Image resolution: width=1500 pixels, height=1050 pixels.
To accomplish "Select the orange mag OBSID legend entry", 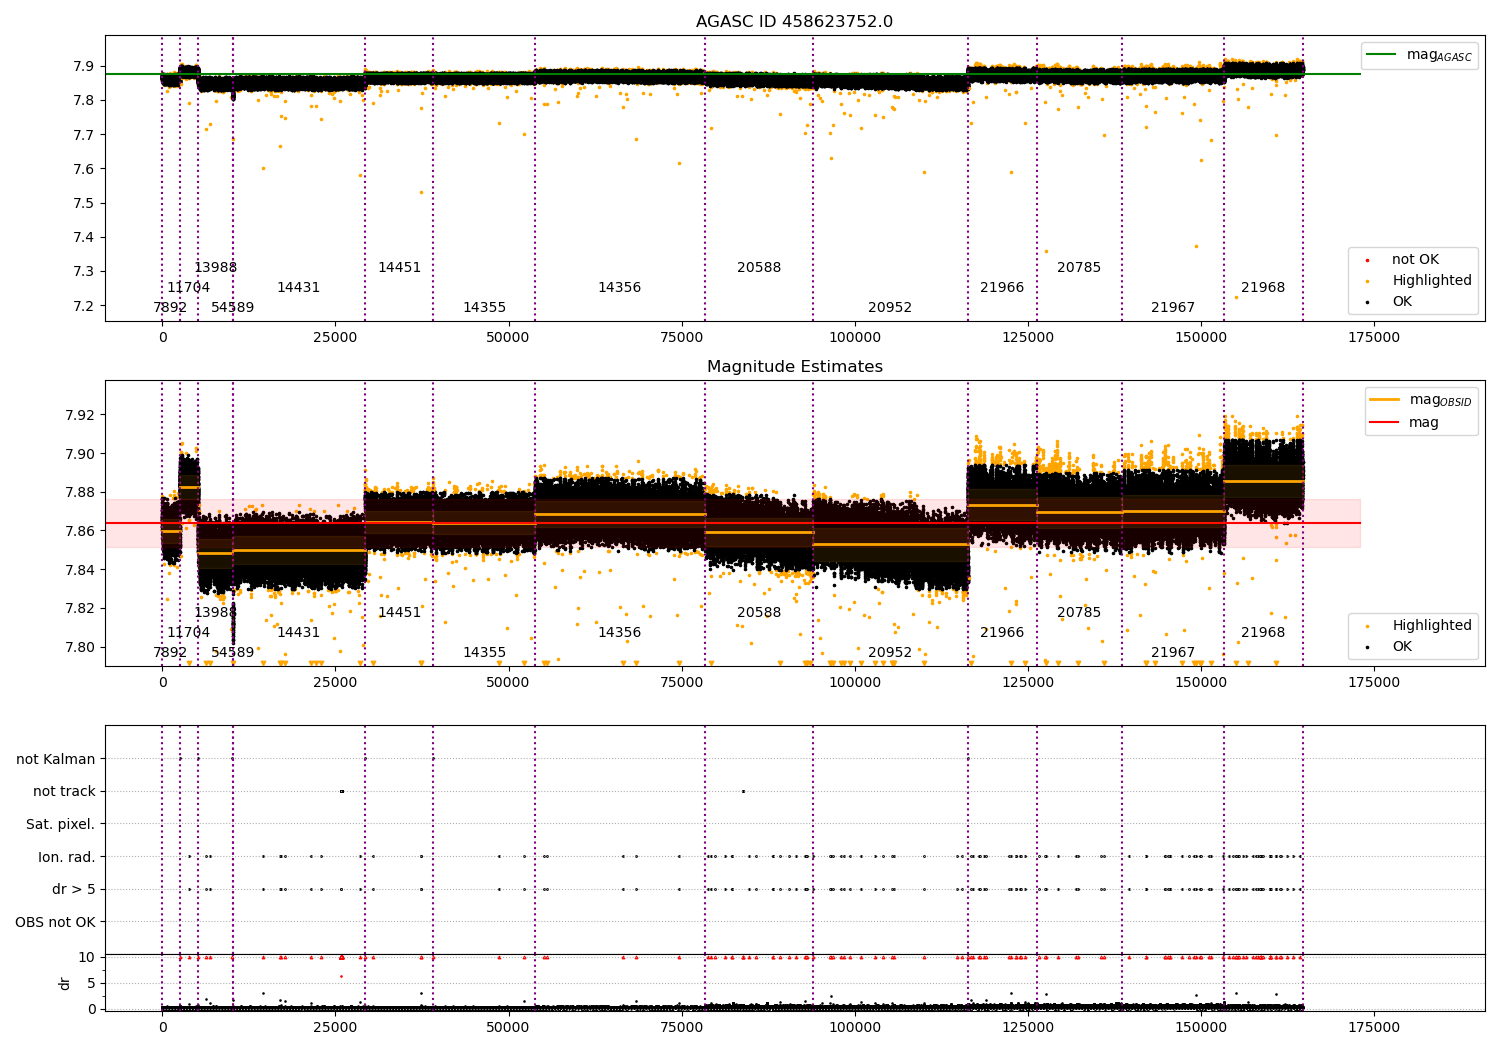I will [x=1421, y=400].
